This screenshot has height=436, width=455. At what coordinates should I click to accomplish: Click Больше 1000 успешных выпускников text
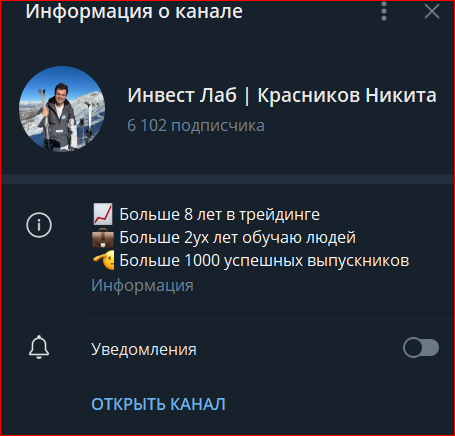coord(264,261)
